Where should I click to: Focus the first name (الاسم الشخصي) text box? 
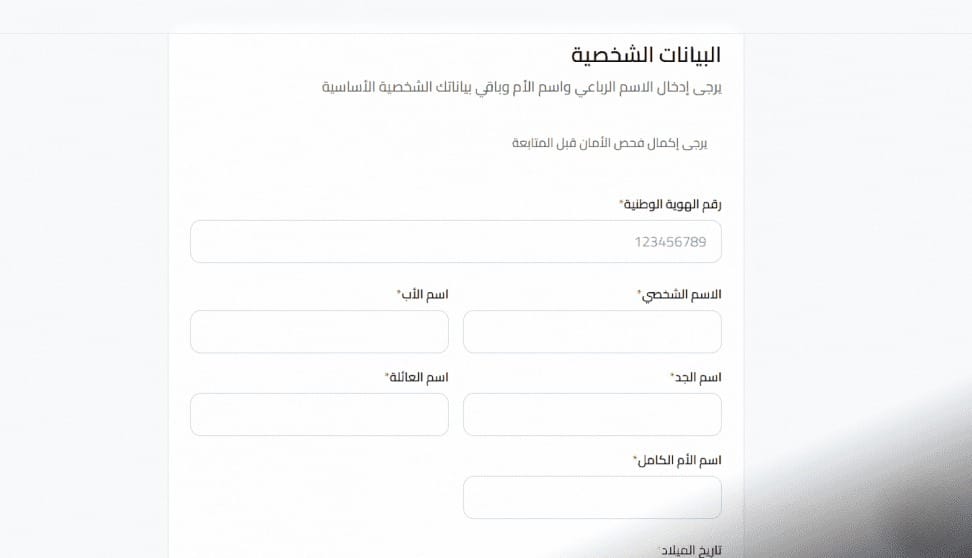pos(592,332)
